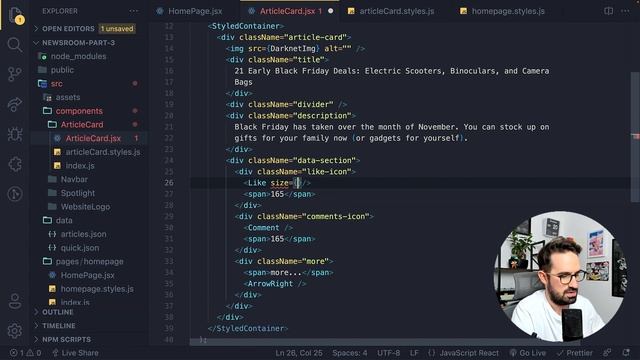
Task: Click the 1 unsaved badge
Action: click(117, 29)
